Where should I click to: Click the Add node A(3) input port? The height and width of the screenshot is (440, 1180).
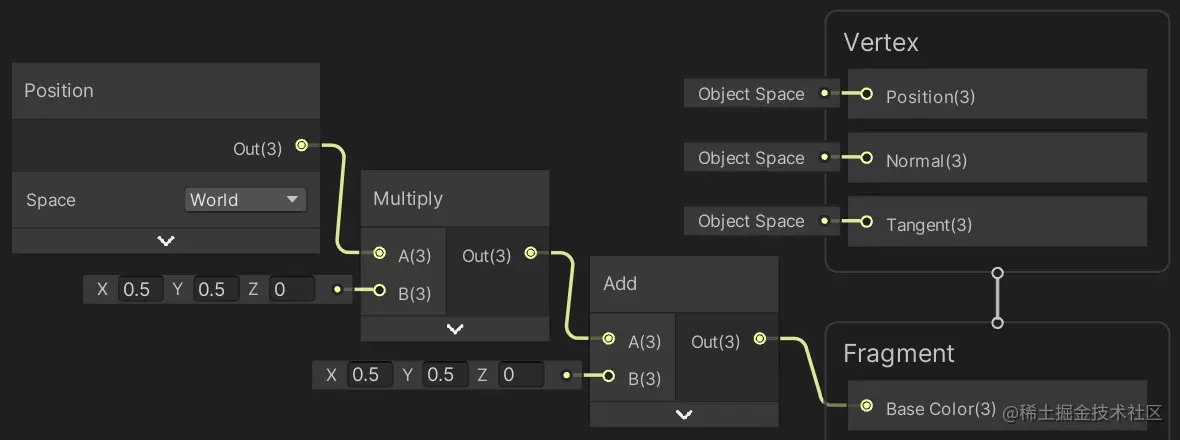pyautogui.click(x=609, y=340)
